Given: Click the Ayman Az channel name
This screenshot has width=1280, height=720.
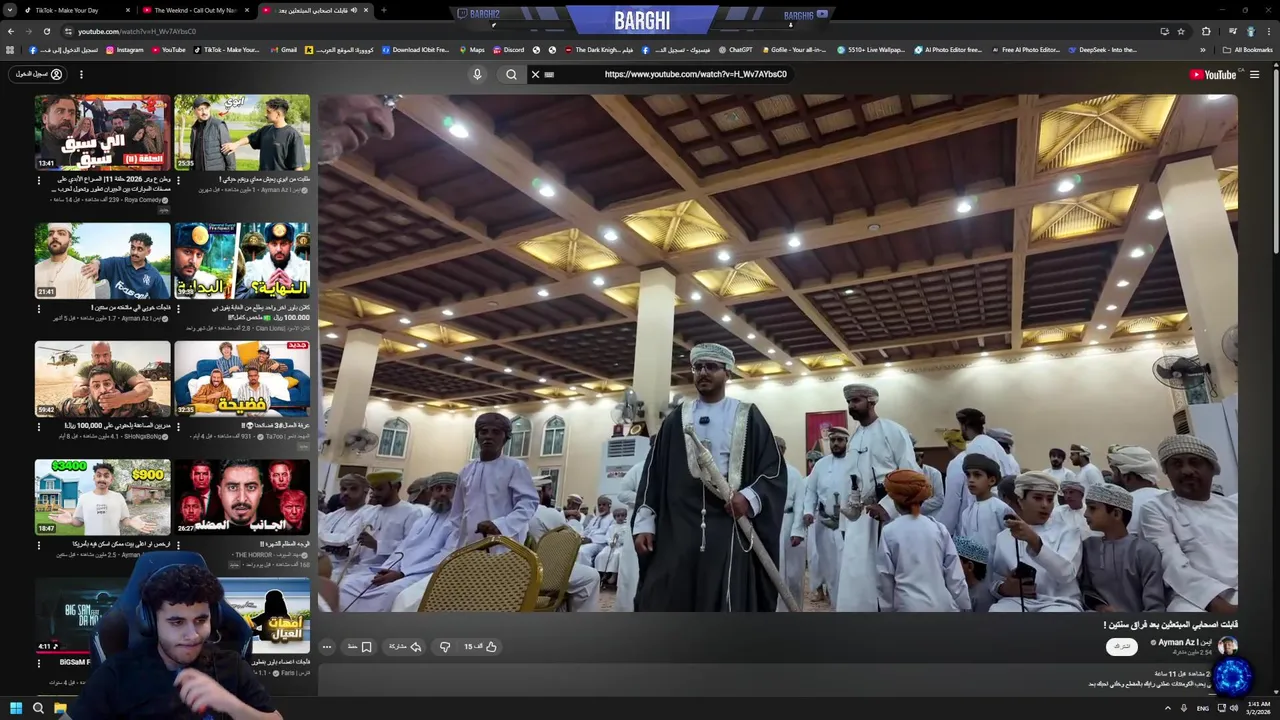Looking at the screenshot, I should coord(1184,642).
